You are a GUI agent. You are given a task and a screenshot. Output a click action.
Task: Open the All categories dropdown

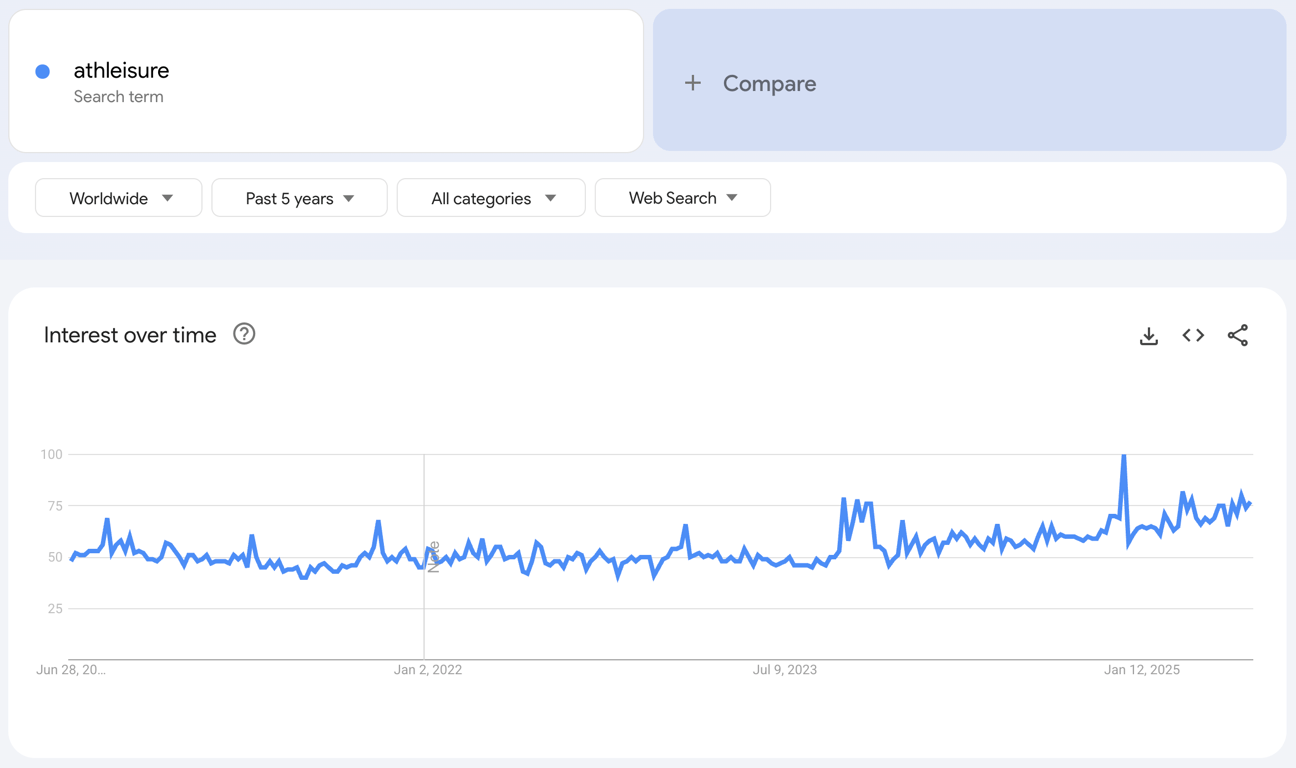point(490,197)
